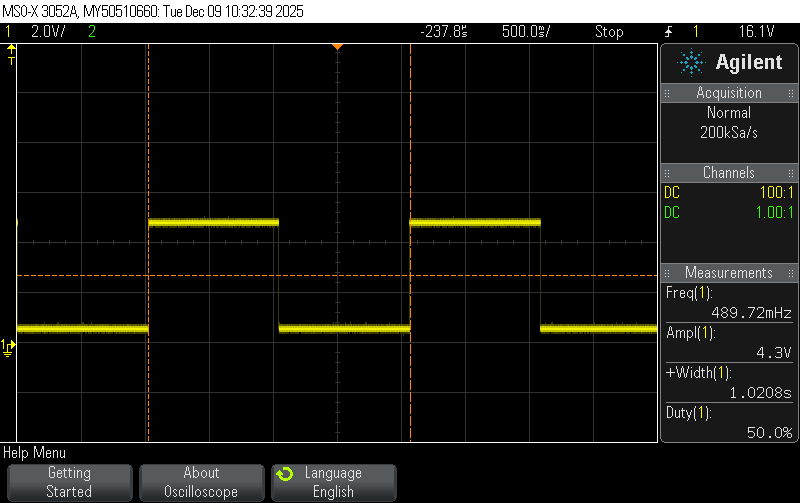
Task: Click the channel 1 ground reference marker
Action: 8,347
